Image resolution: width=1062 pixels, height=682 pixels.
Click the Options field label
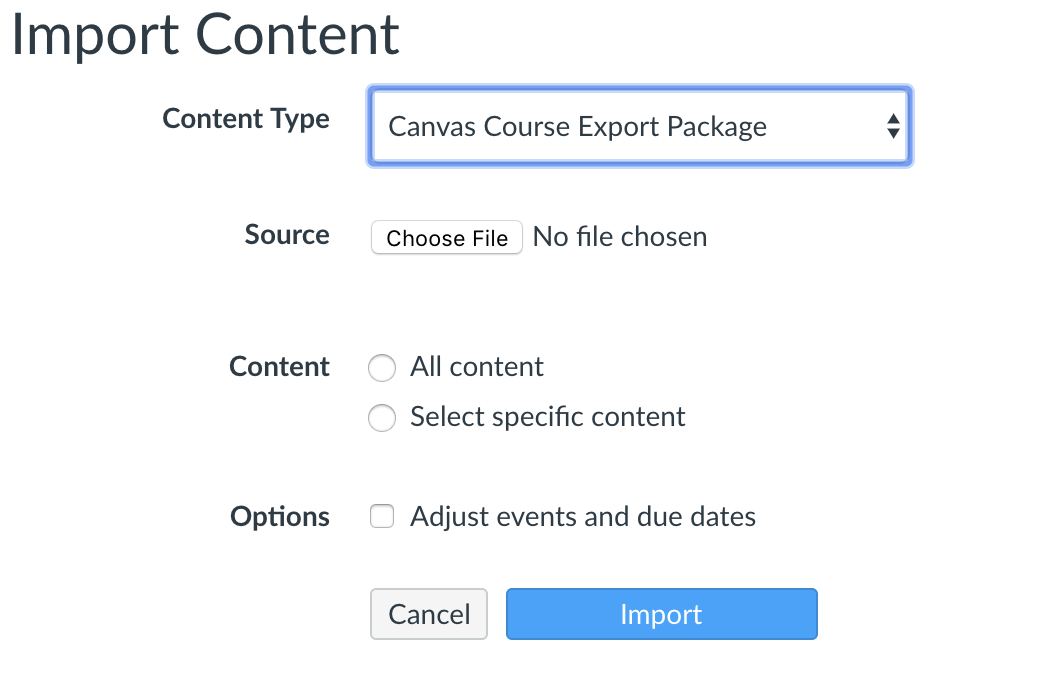(280, 517)
